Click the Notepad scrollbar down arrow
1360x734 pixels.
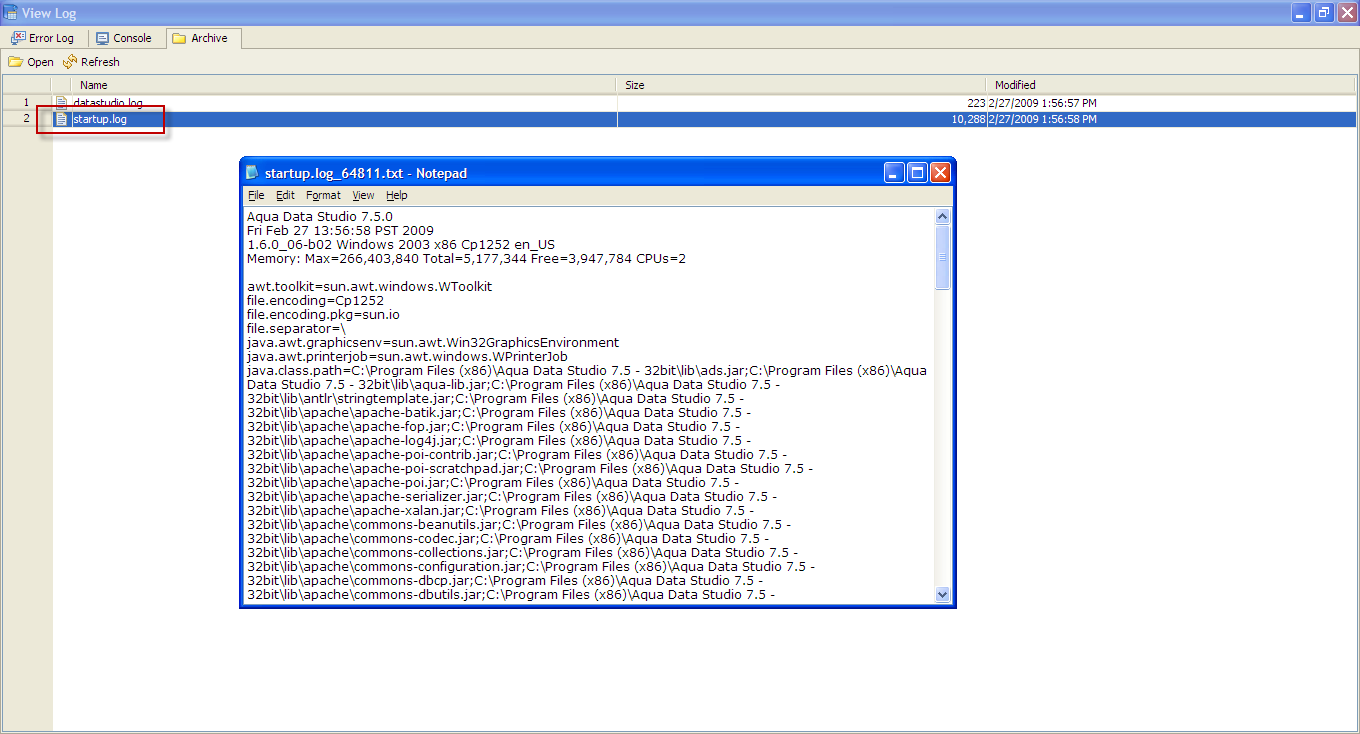tap(942, 594)
